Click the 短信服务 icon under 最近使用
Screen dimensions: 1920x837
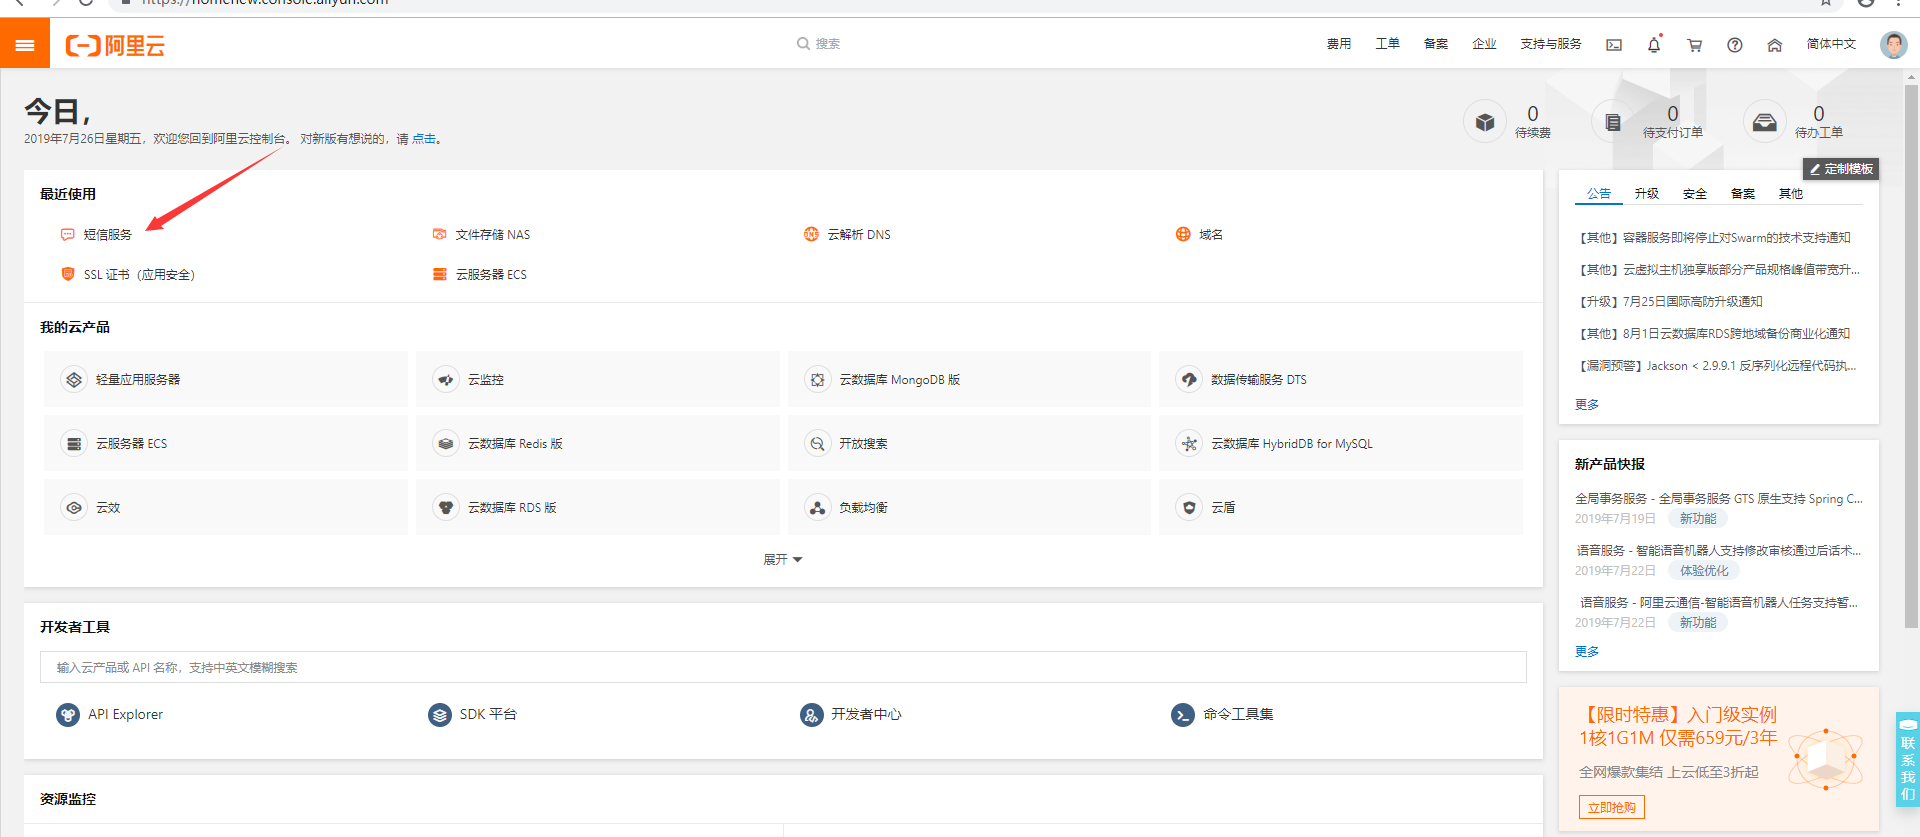tap(68, 234)
